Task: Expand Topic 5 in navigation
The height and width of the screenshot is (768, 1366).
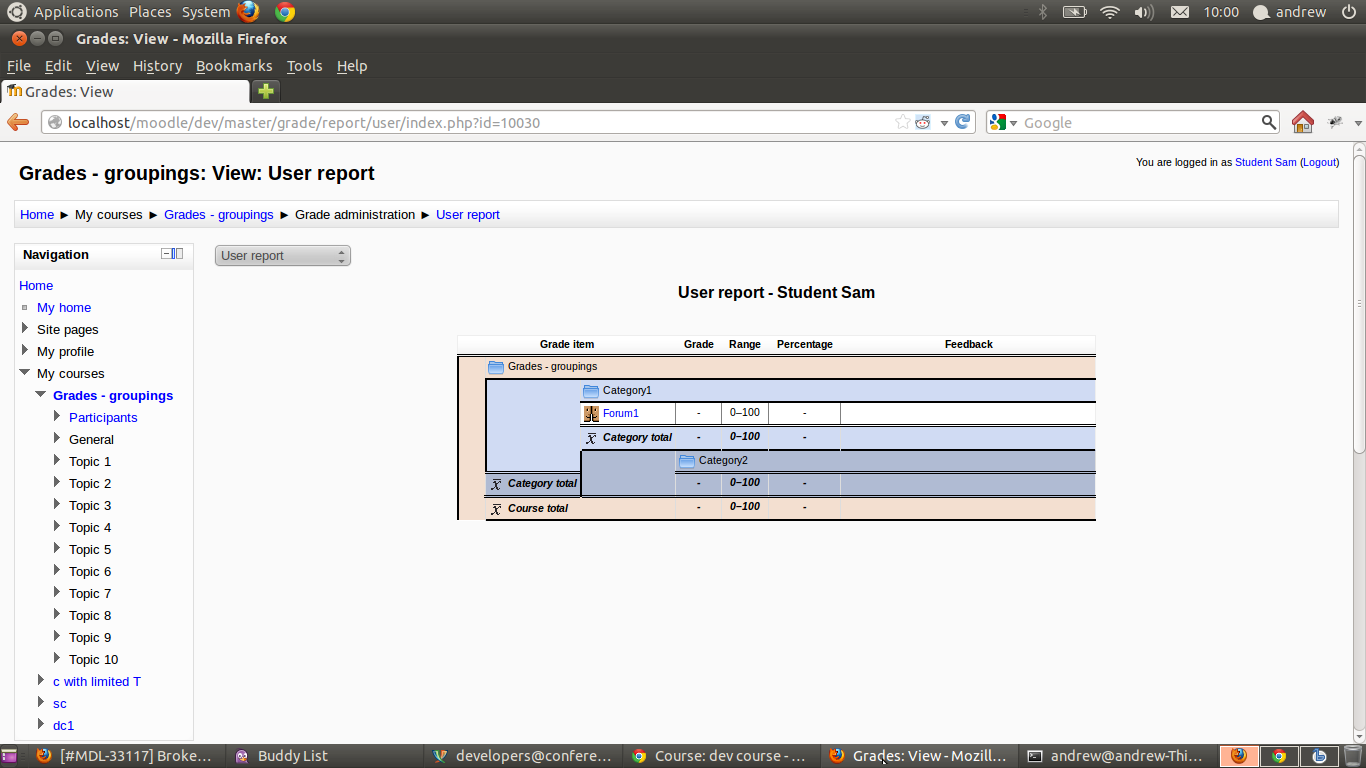Action: (57, 548)
